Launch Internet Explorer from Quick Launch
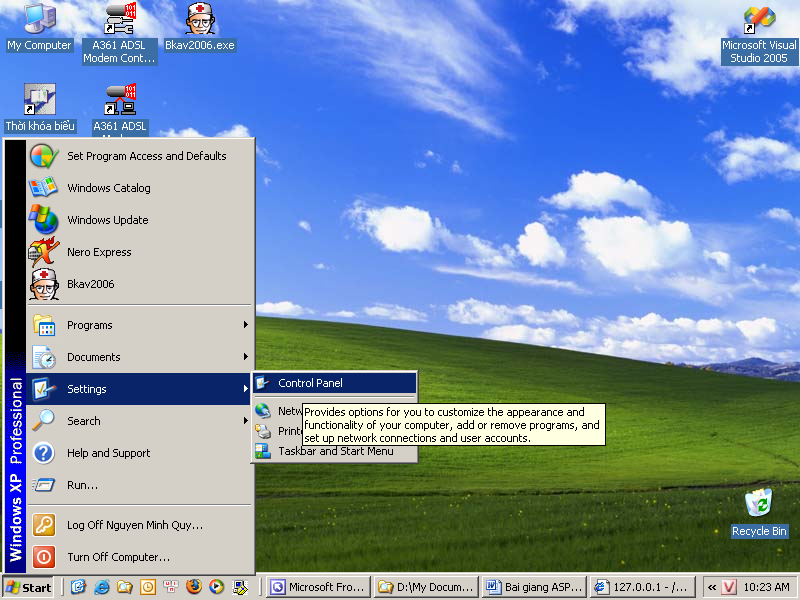The width and height of the screenshot is (800, 600). 102,587
